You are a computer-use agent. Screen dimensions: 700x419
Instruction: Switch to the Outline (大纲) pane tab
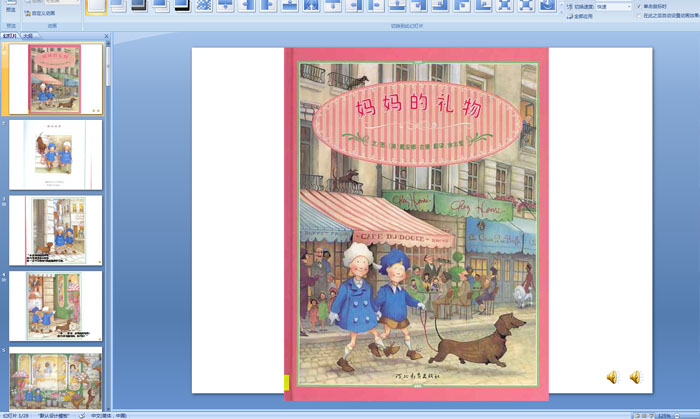click(28, 36)
